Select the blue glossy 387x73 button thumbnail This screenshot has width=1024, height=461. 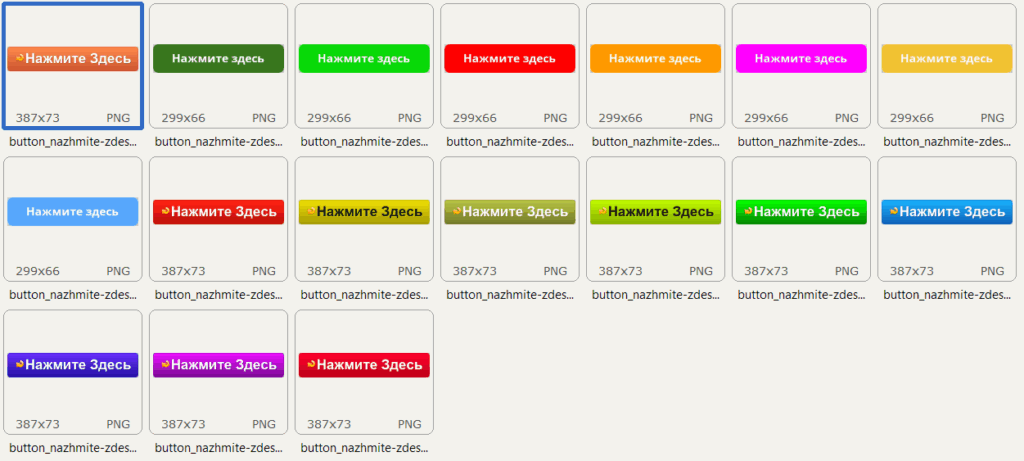(947, 212)
